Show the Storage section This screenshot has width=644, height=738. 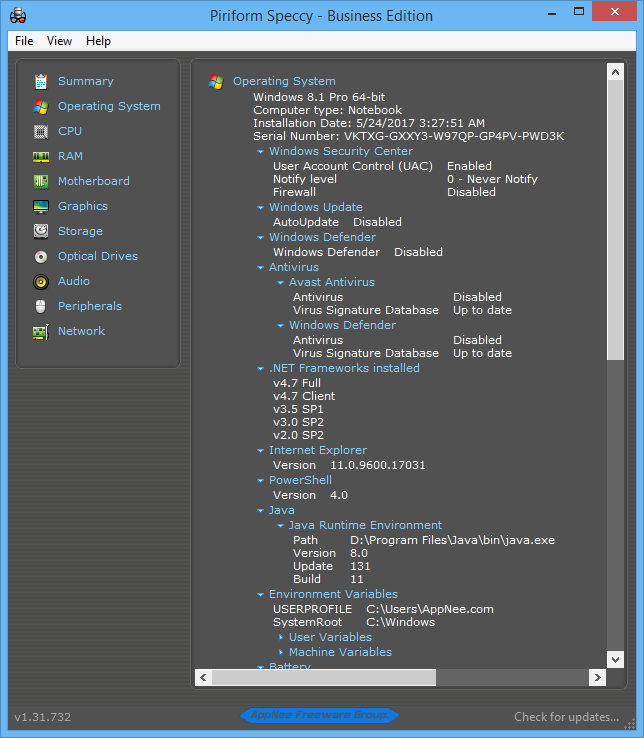coord(80,231)
